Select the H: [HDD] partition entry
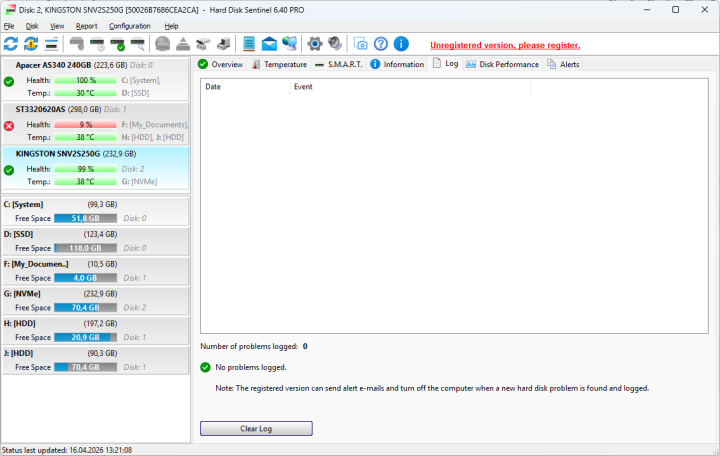 click(x=96, y=330)
